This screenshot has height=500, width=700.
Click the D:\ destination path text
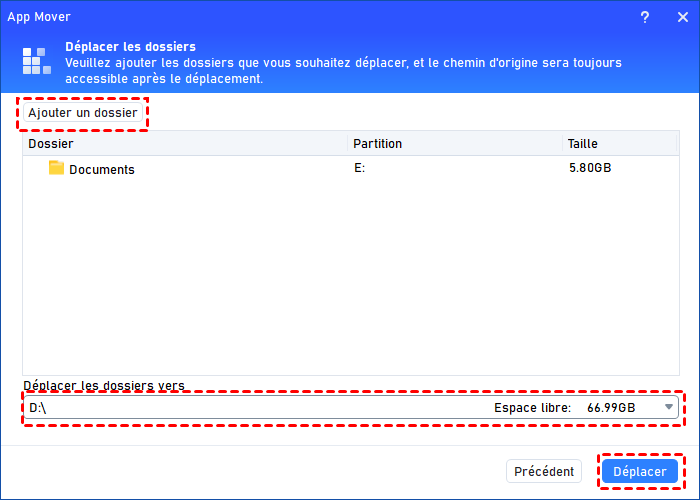coord(38,408)
